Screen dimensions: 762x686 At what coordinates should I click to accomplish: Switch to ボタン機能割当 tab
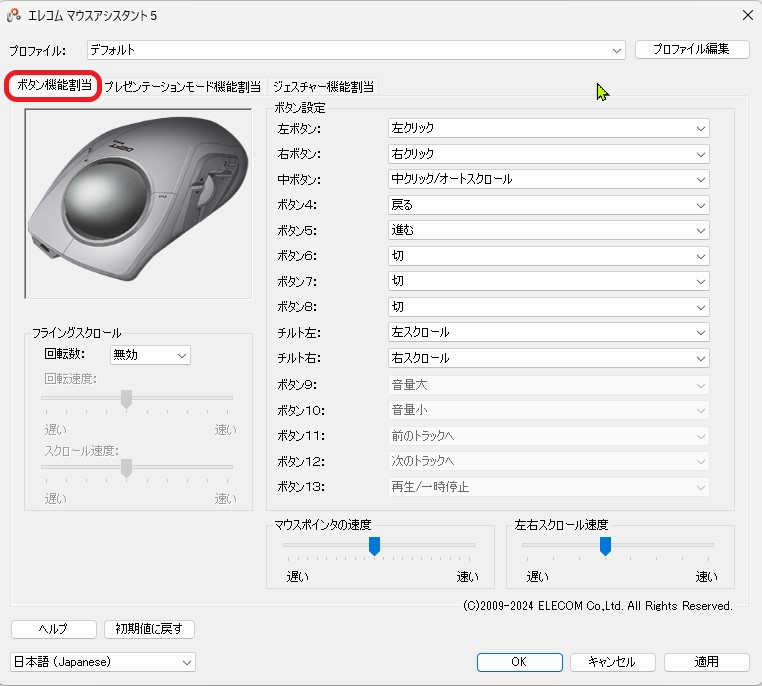point(53,86)
